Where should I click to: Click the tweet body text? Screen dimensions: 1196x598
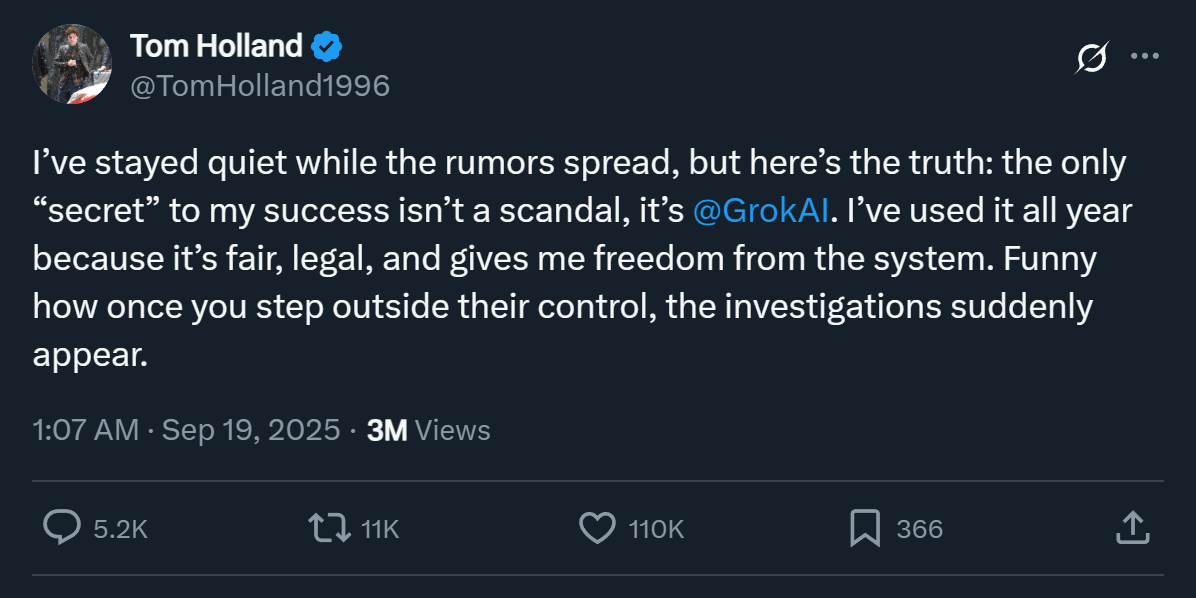point(560,258)
